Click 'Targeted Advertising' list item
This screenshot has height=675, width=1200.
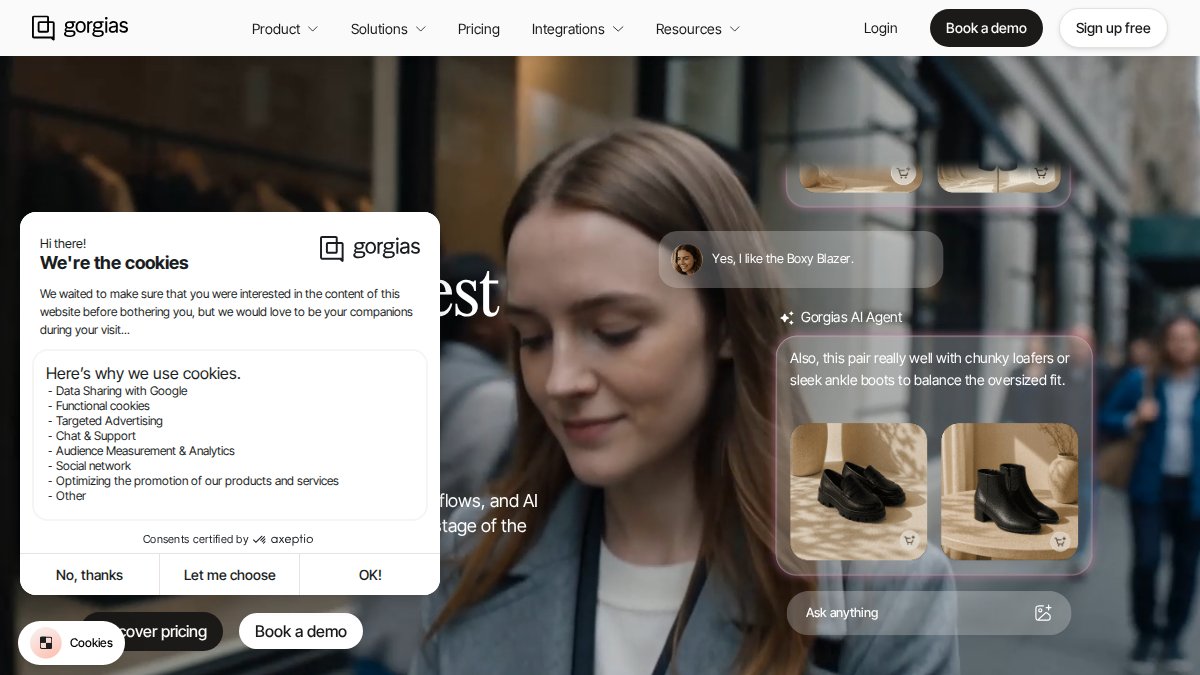(x=109, y=421)
